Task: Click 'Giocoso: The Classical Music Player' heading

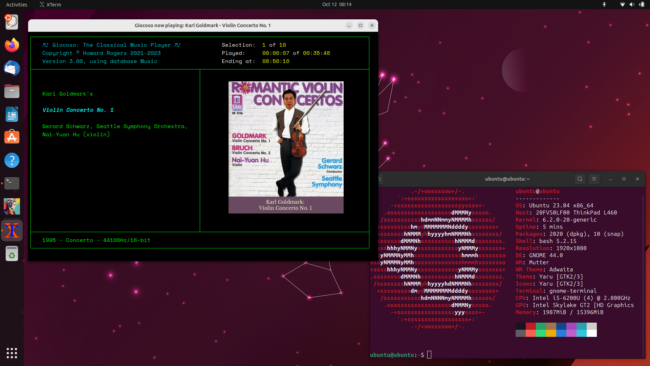Action: click(x=111, y=45)
